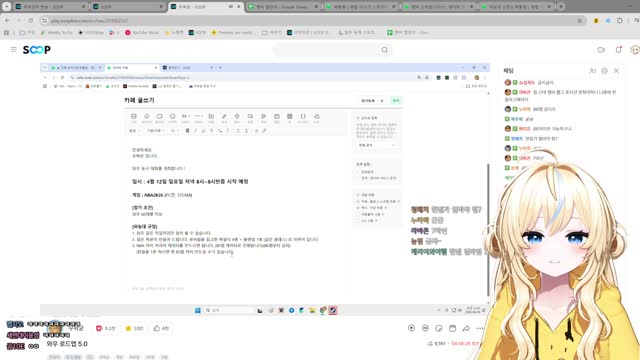Mute the playing tab via speaker icon
Image resolution: width=640 pixels, height=360 pixels.
point(231,7)
